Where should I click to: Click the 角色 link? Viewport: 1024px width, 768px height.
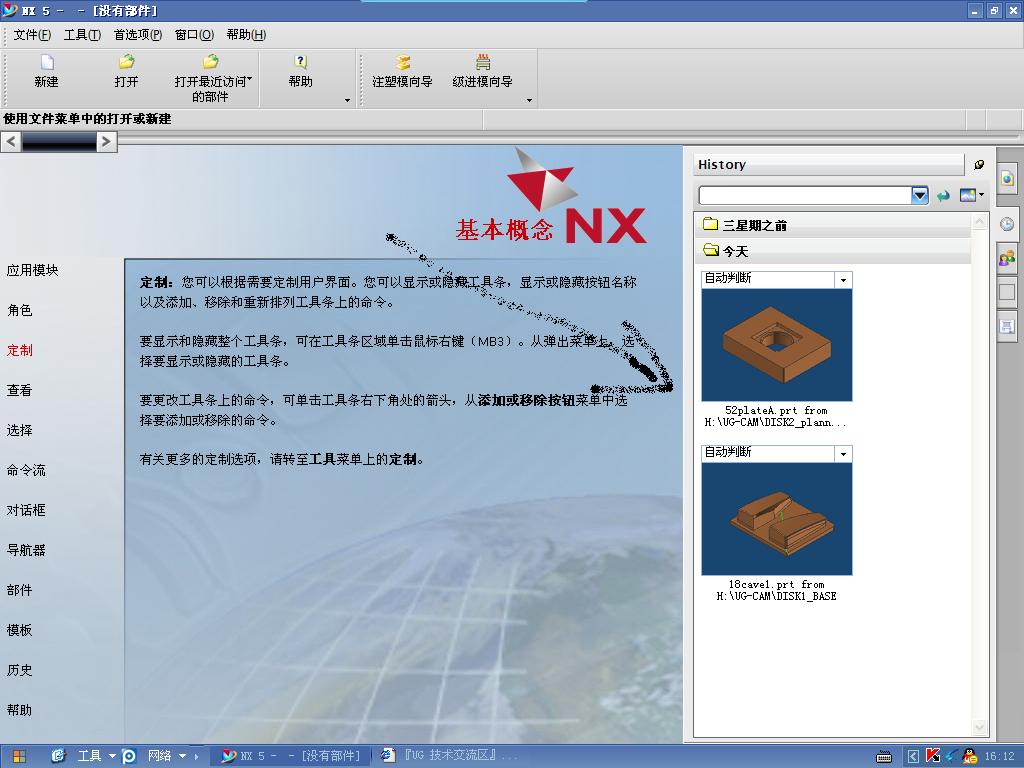(x=20, y=310)
